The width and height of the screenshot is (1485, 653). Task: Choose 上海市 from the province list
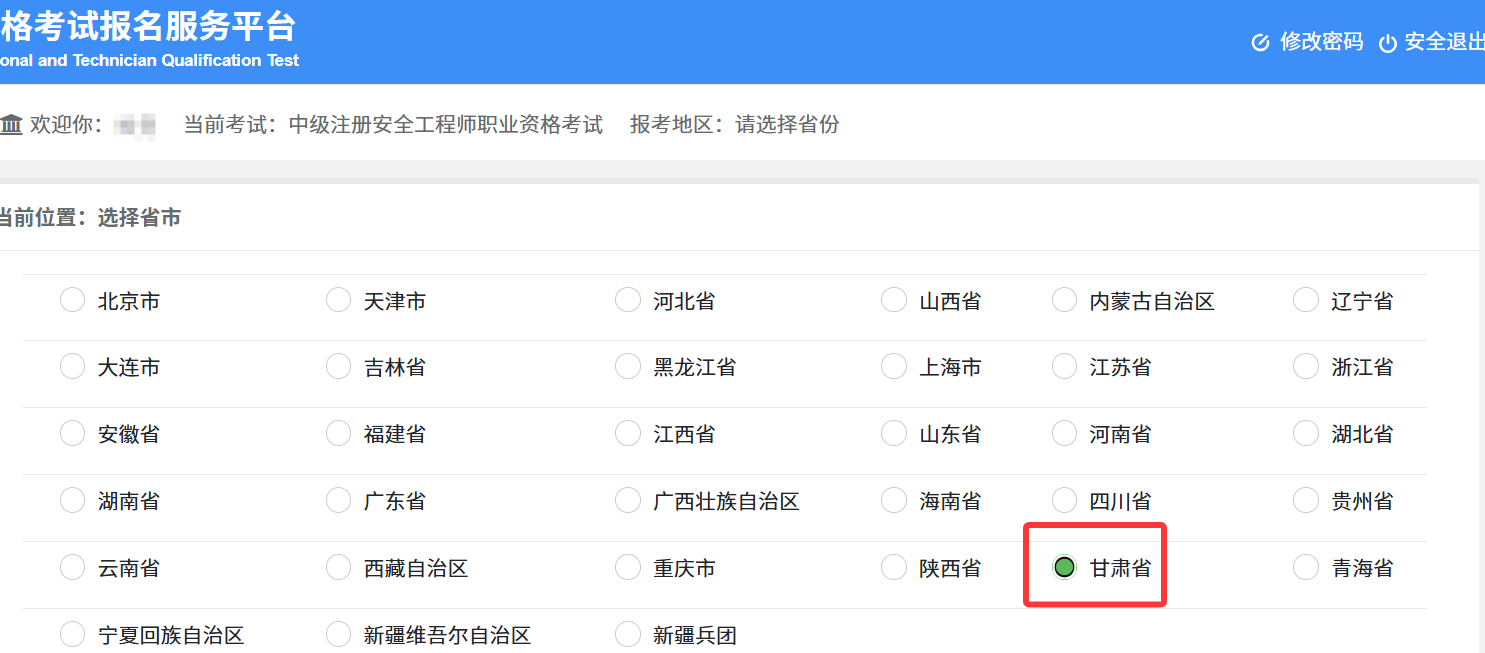[x=892, y=366]
